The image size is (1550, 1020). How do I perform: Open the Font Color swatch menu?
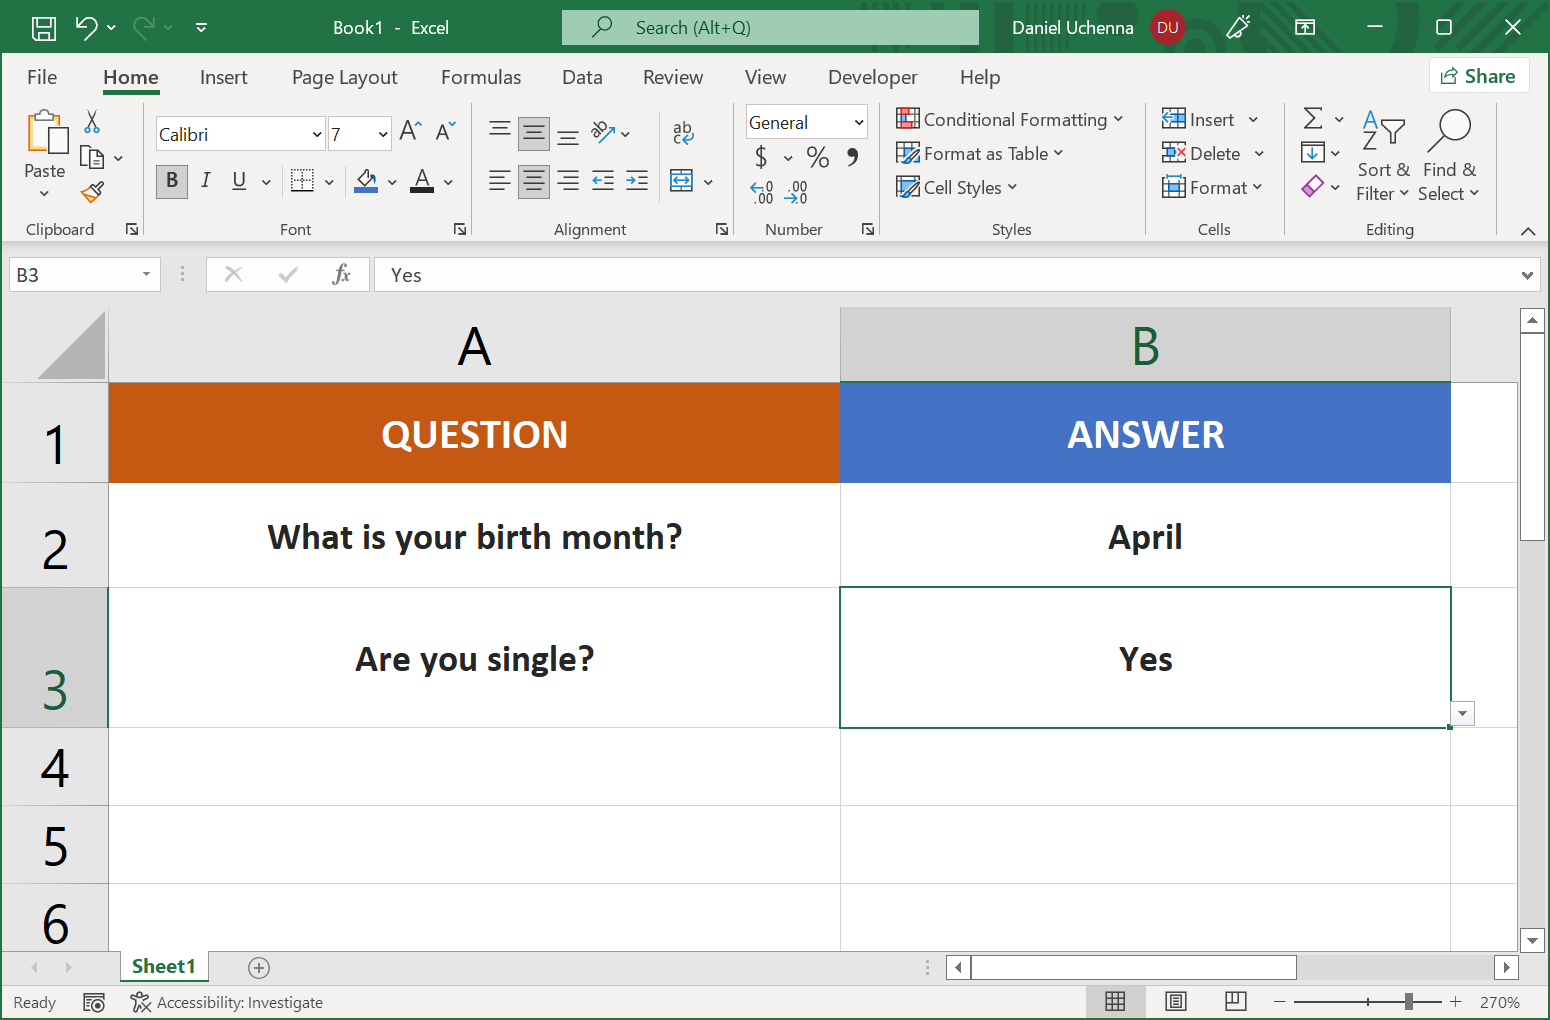(445, 181)
